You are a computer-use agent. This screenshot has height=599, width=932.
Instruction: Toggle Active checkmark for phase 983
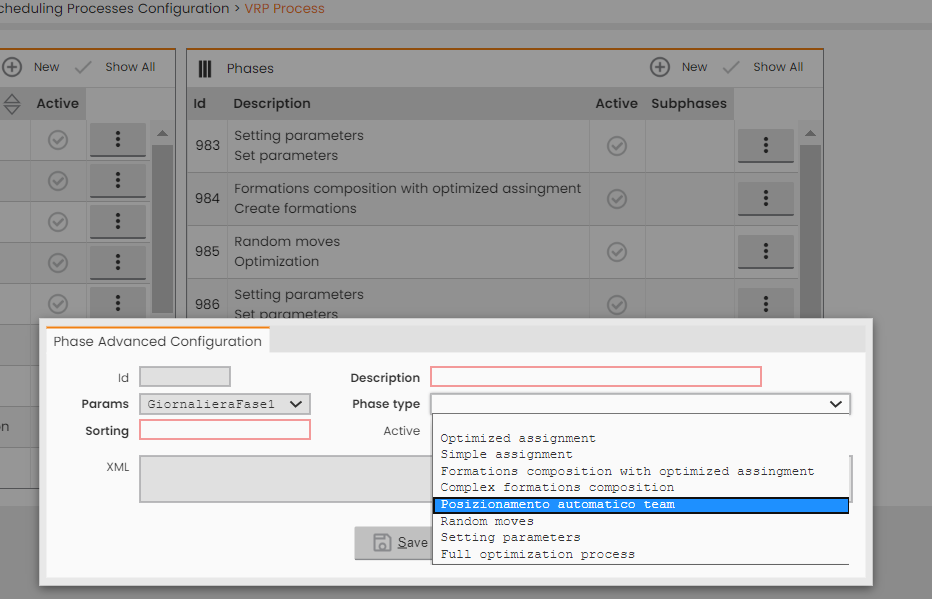(x=617, y=146)
